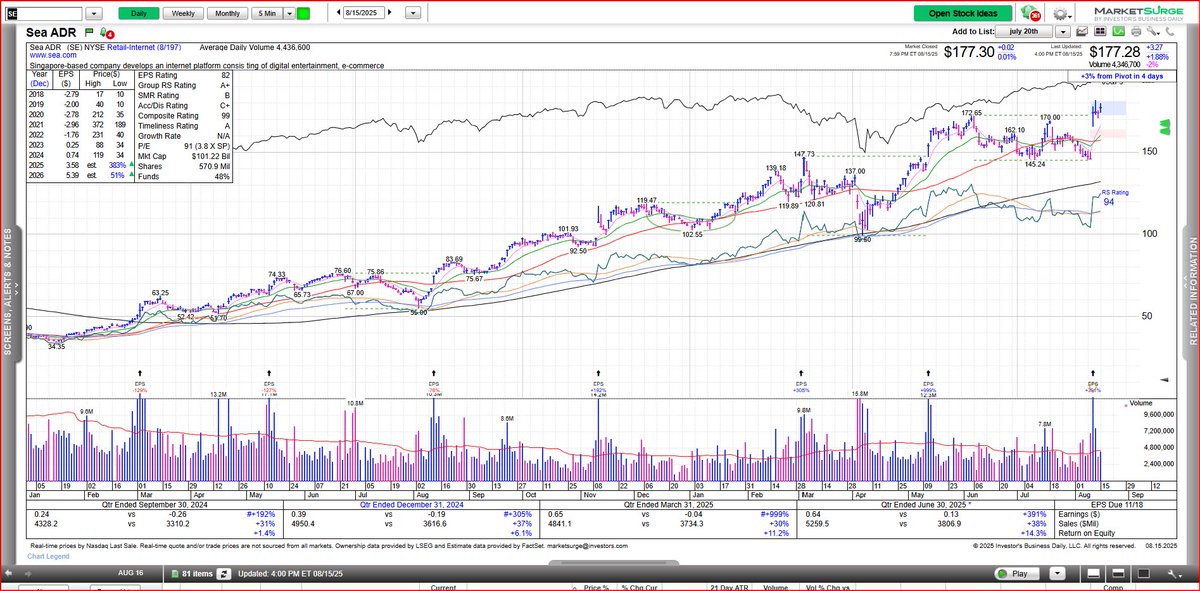Image resolution: width=1200 pixels, height=591 pixels.
Task: Open the dropdown next to 5 Min
Action: click(289, 14)
